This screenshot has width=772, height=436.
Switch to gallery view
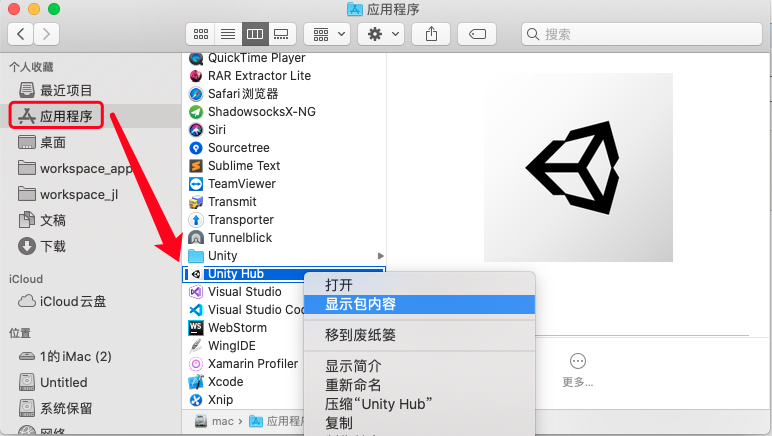tap(282, 34)
